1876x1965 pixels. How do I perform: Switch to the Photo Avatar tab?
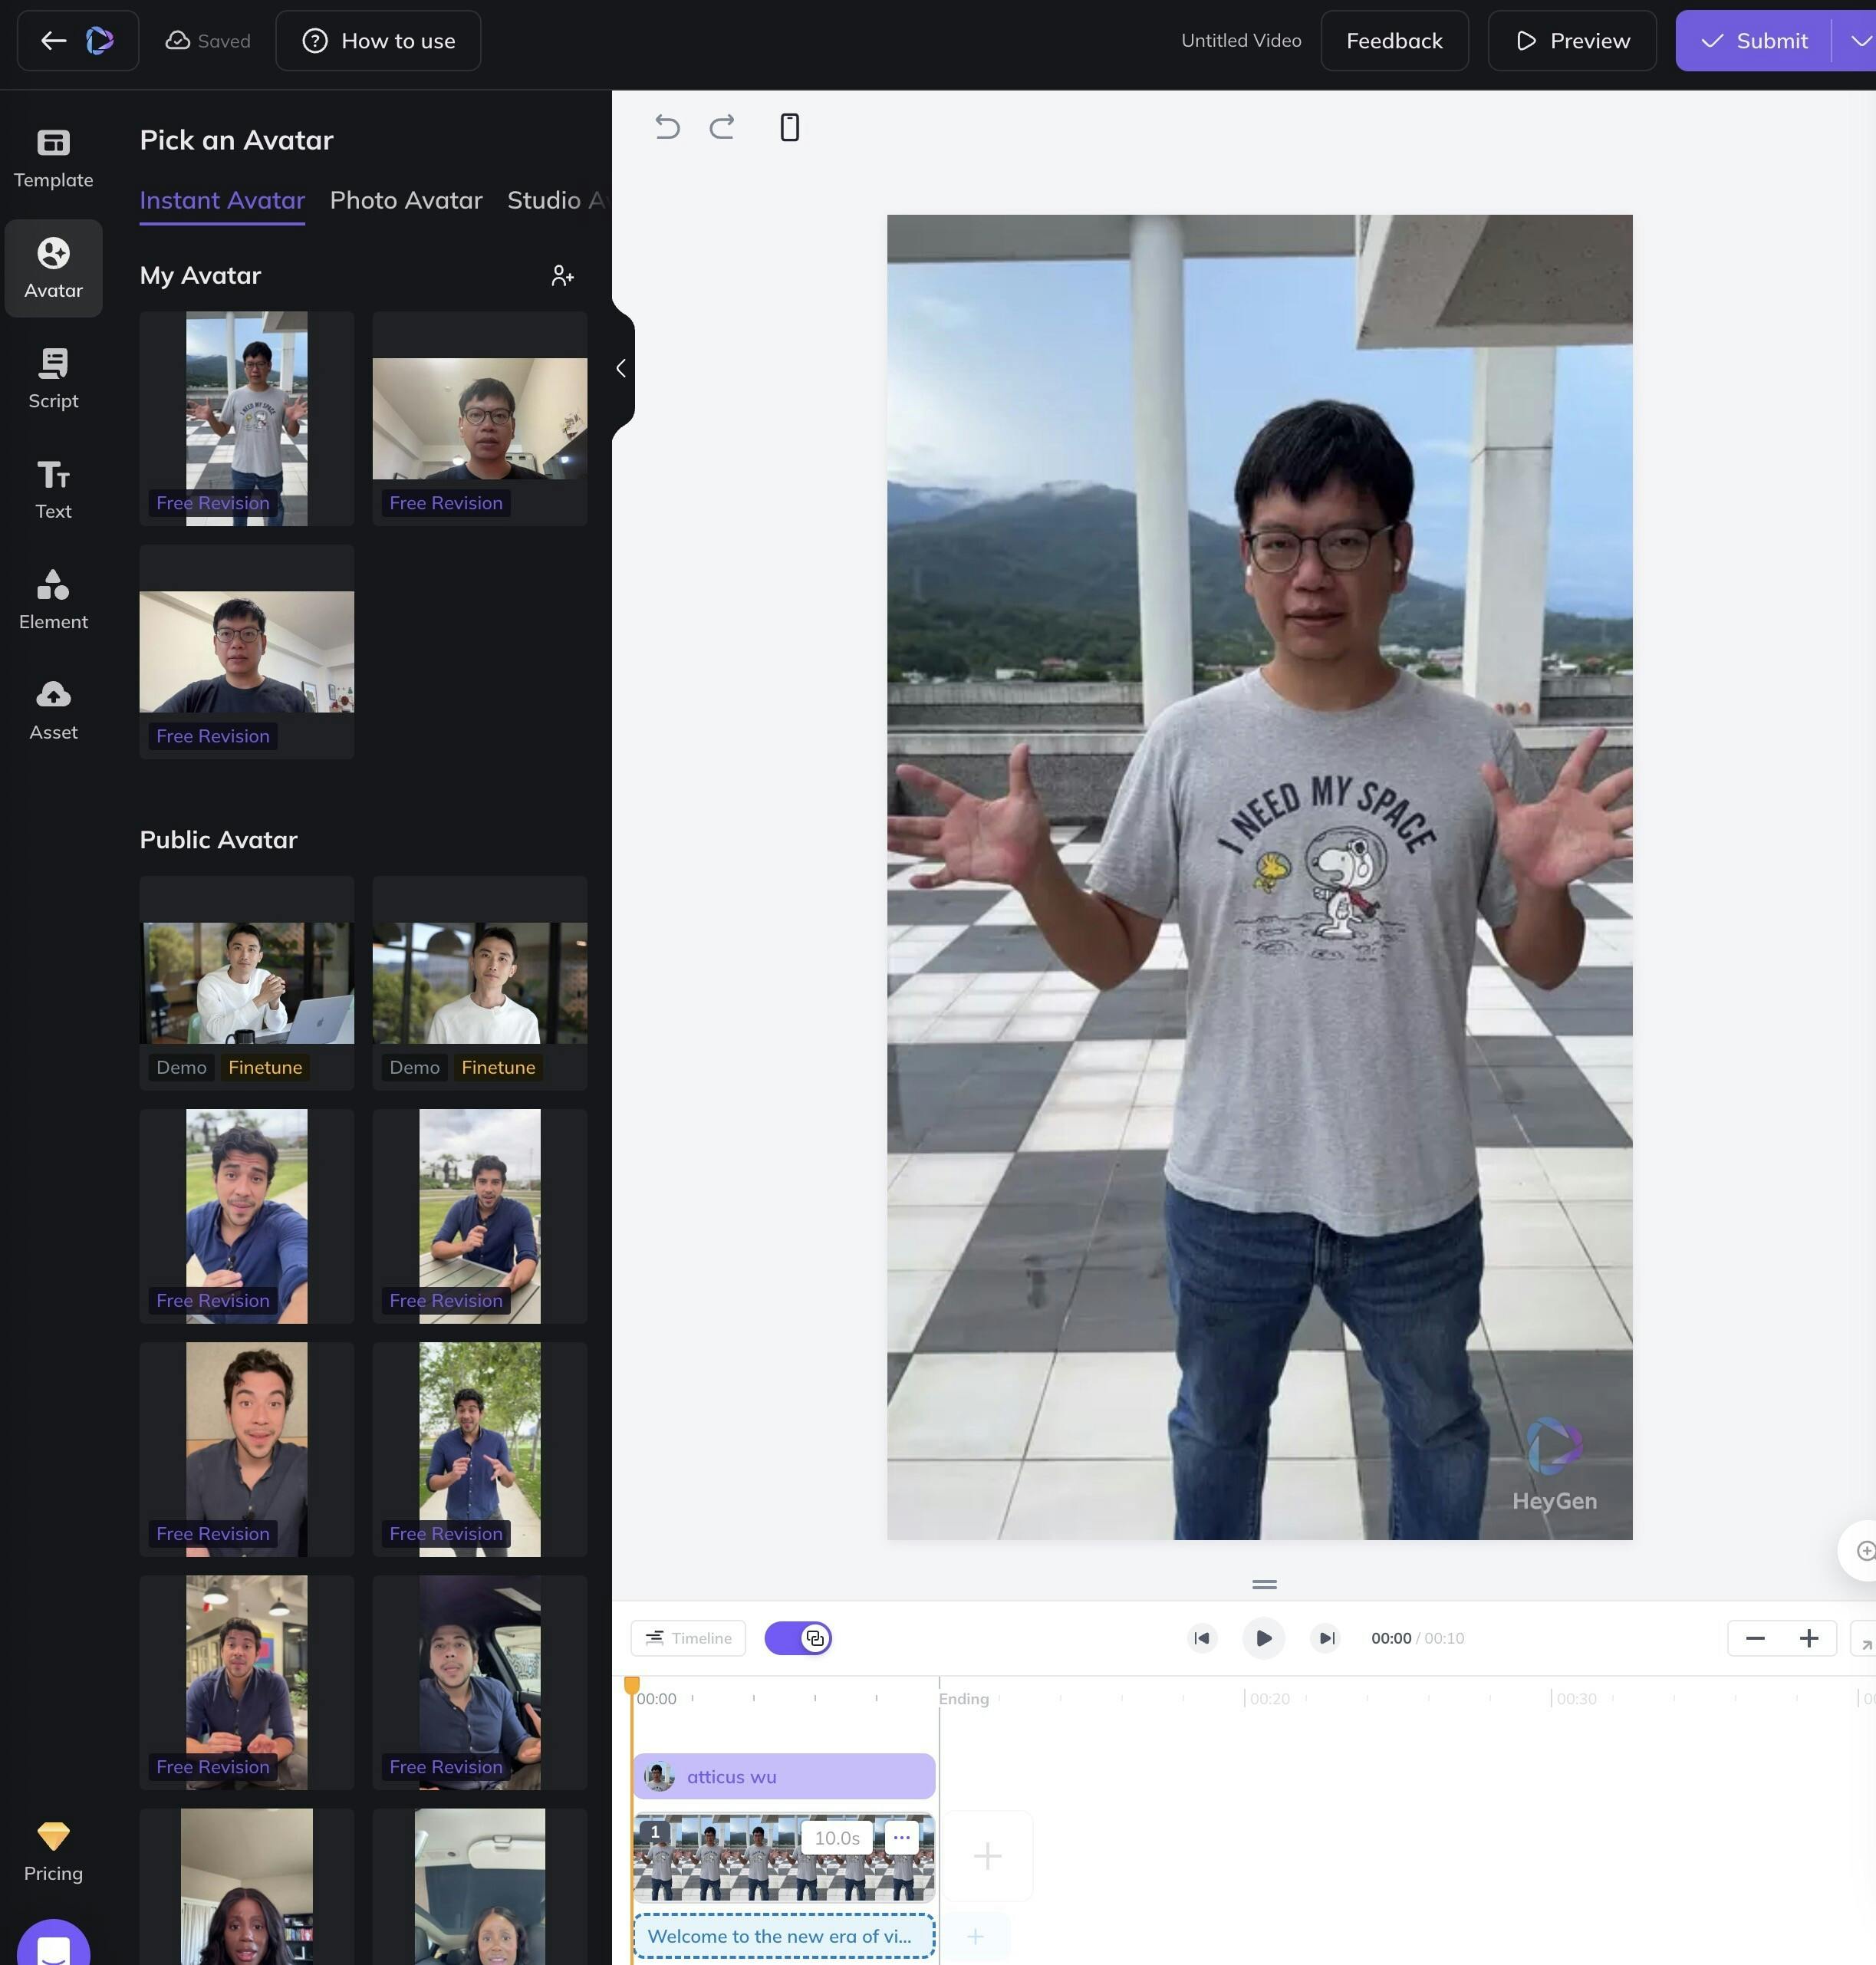click(x=406, y=200)
